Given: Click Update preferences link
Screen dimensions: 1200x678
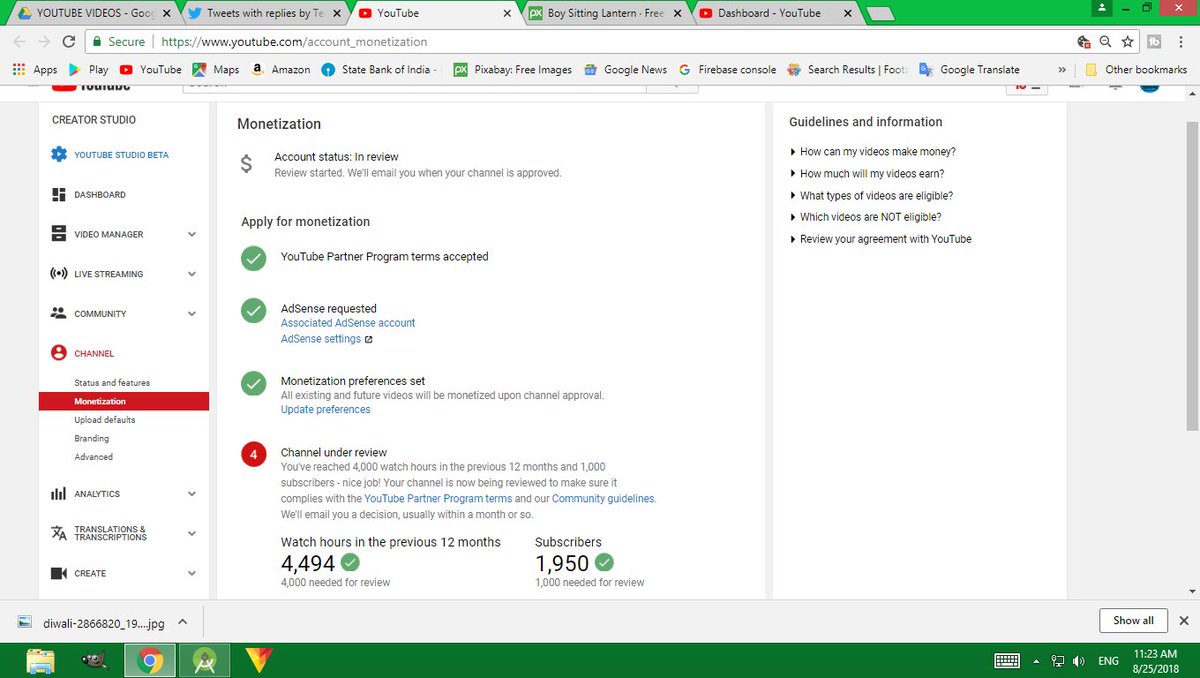Looking at the screenshot, I should [325, 409].
